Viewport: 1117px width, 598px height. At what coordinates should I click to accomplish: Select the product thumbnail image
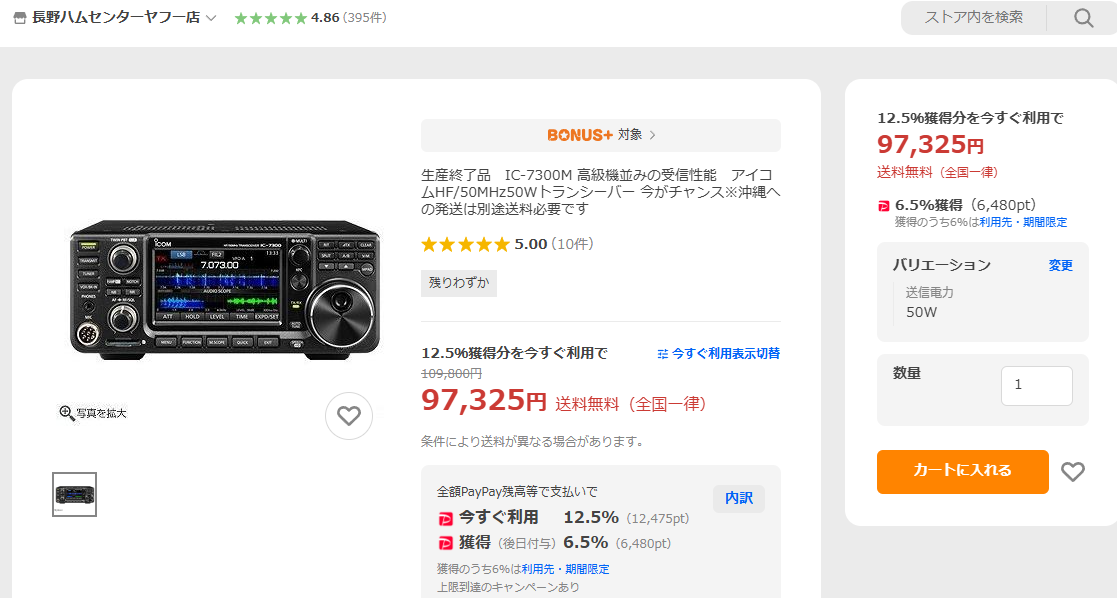point(74,494)
